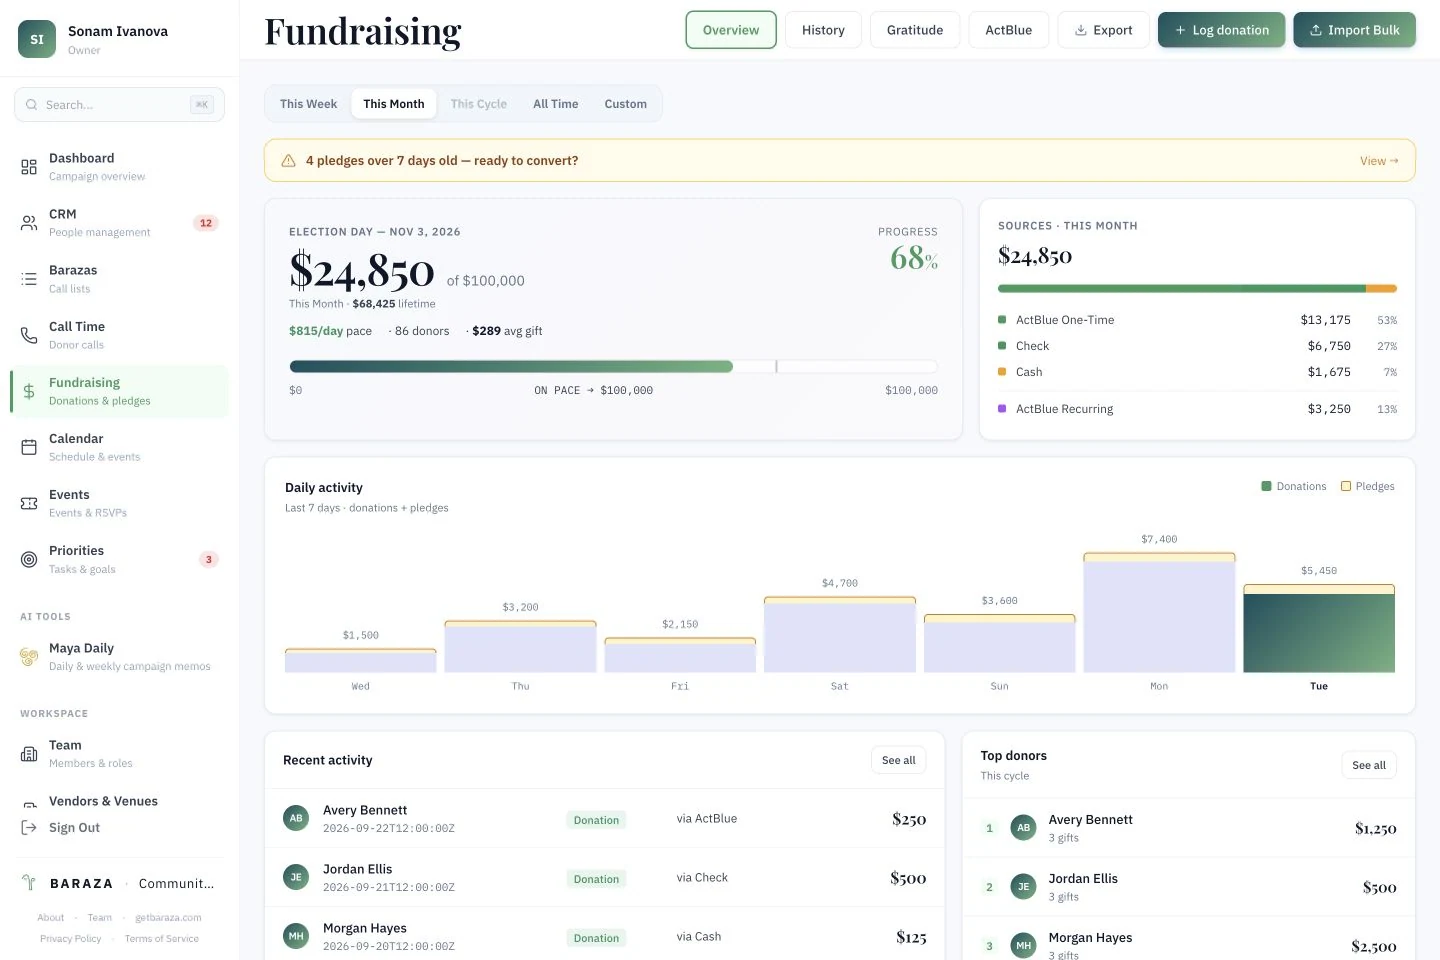Click the Call Time phone icon

tap(29, 335)
